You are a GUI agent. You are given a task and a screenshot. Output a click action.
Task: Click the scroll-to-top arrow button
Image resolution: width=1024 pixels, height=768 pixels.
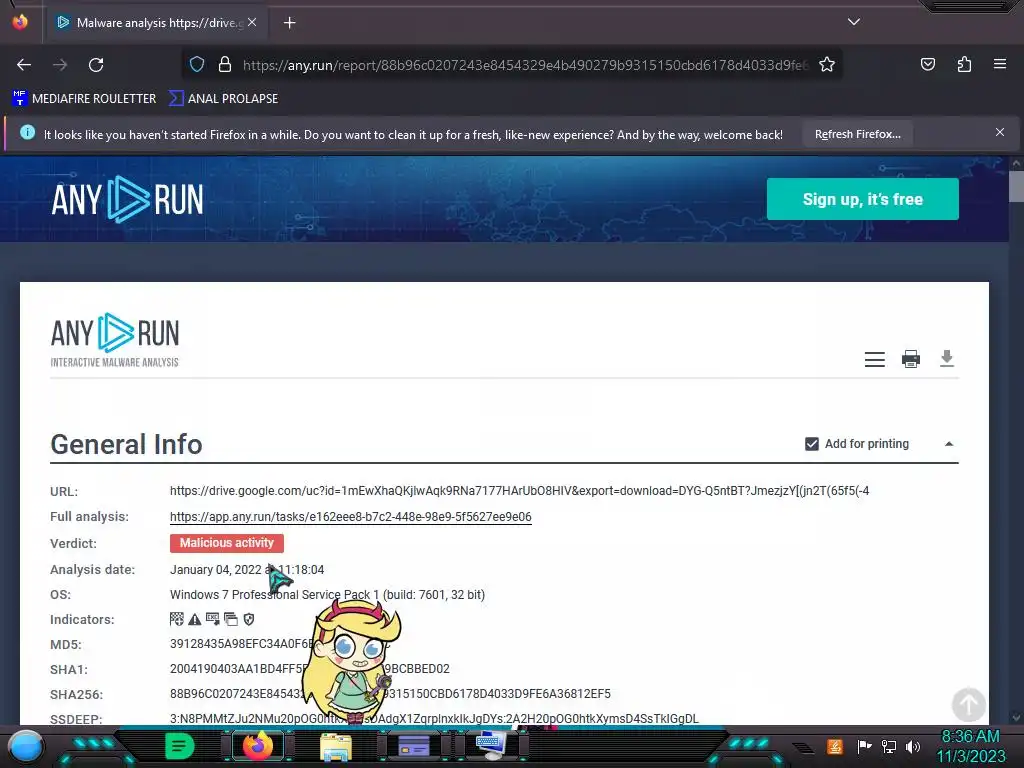[968, 705]
